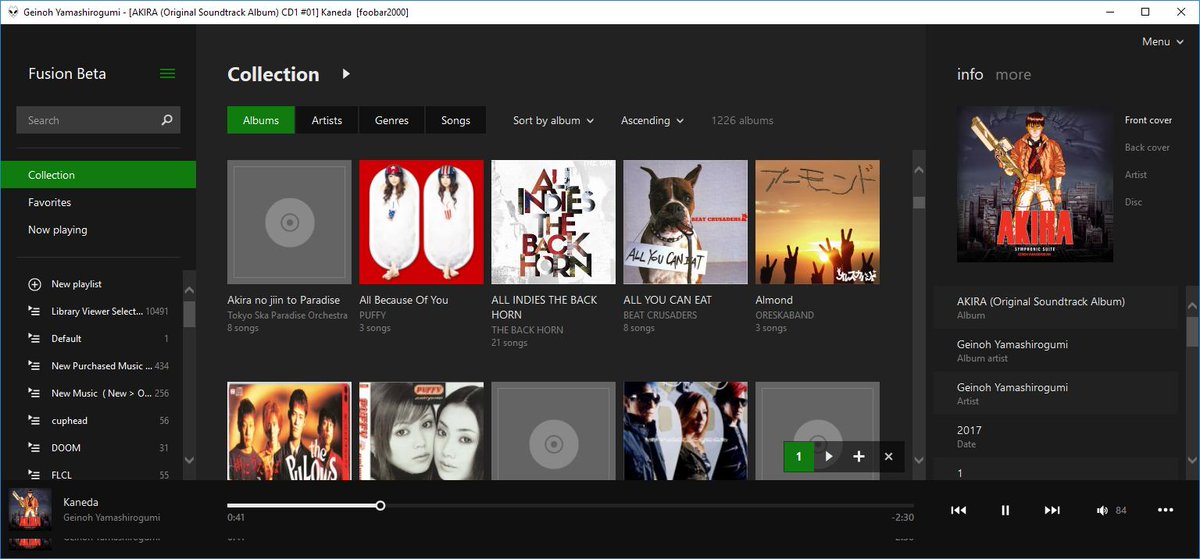Click the DOOM playlist icon
This screenshot has height=559, width=1200.
(34, 447)
